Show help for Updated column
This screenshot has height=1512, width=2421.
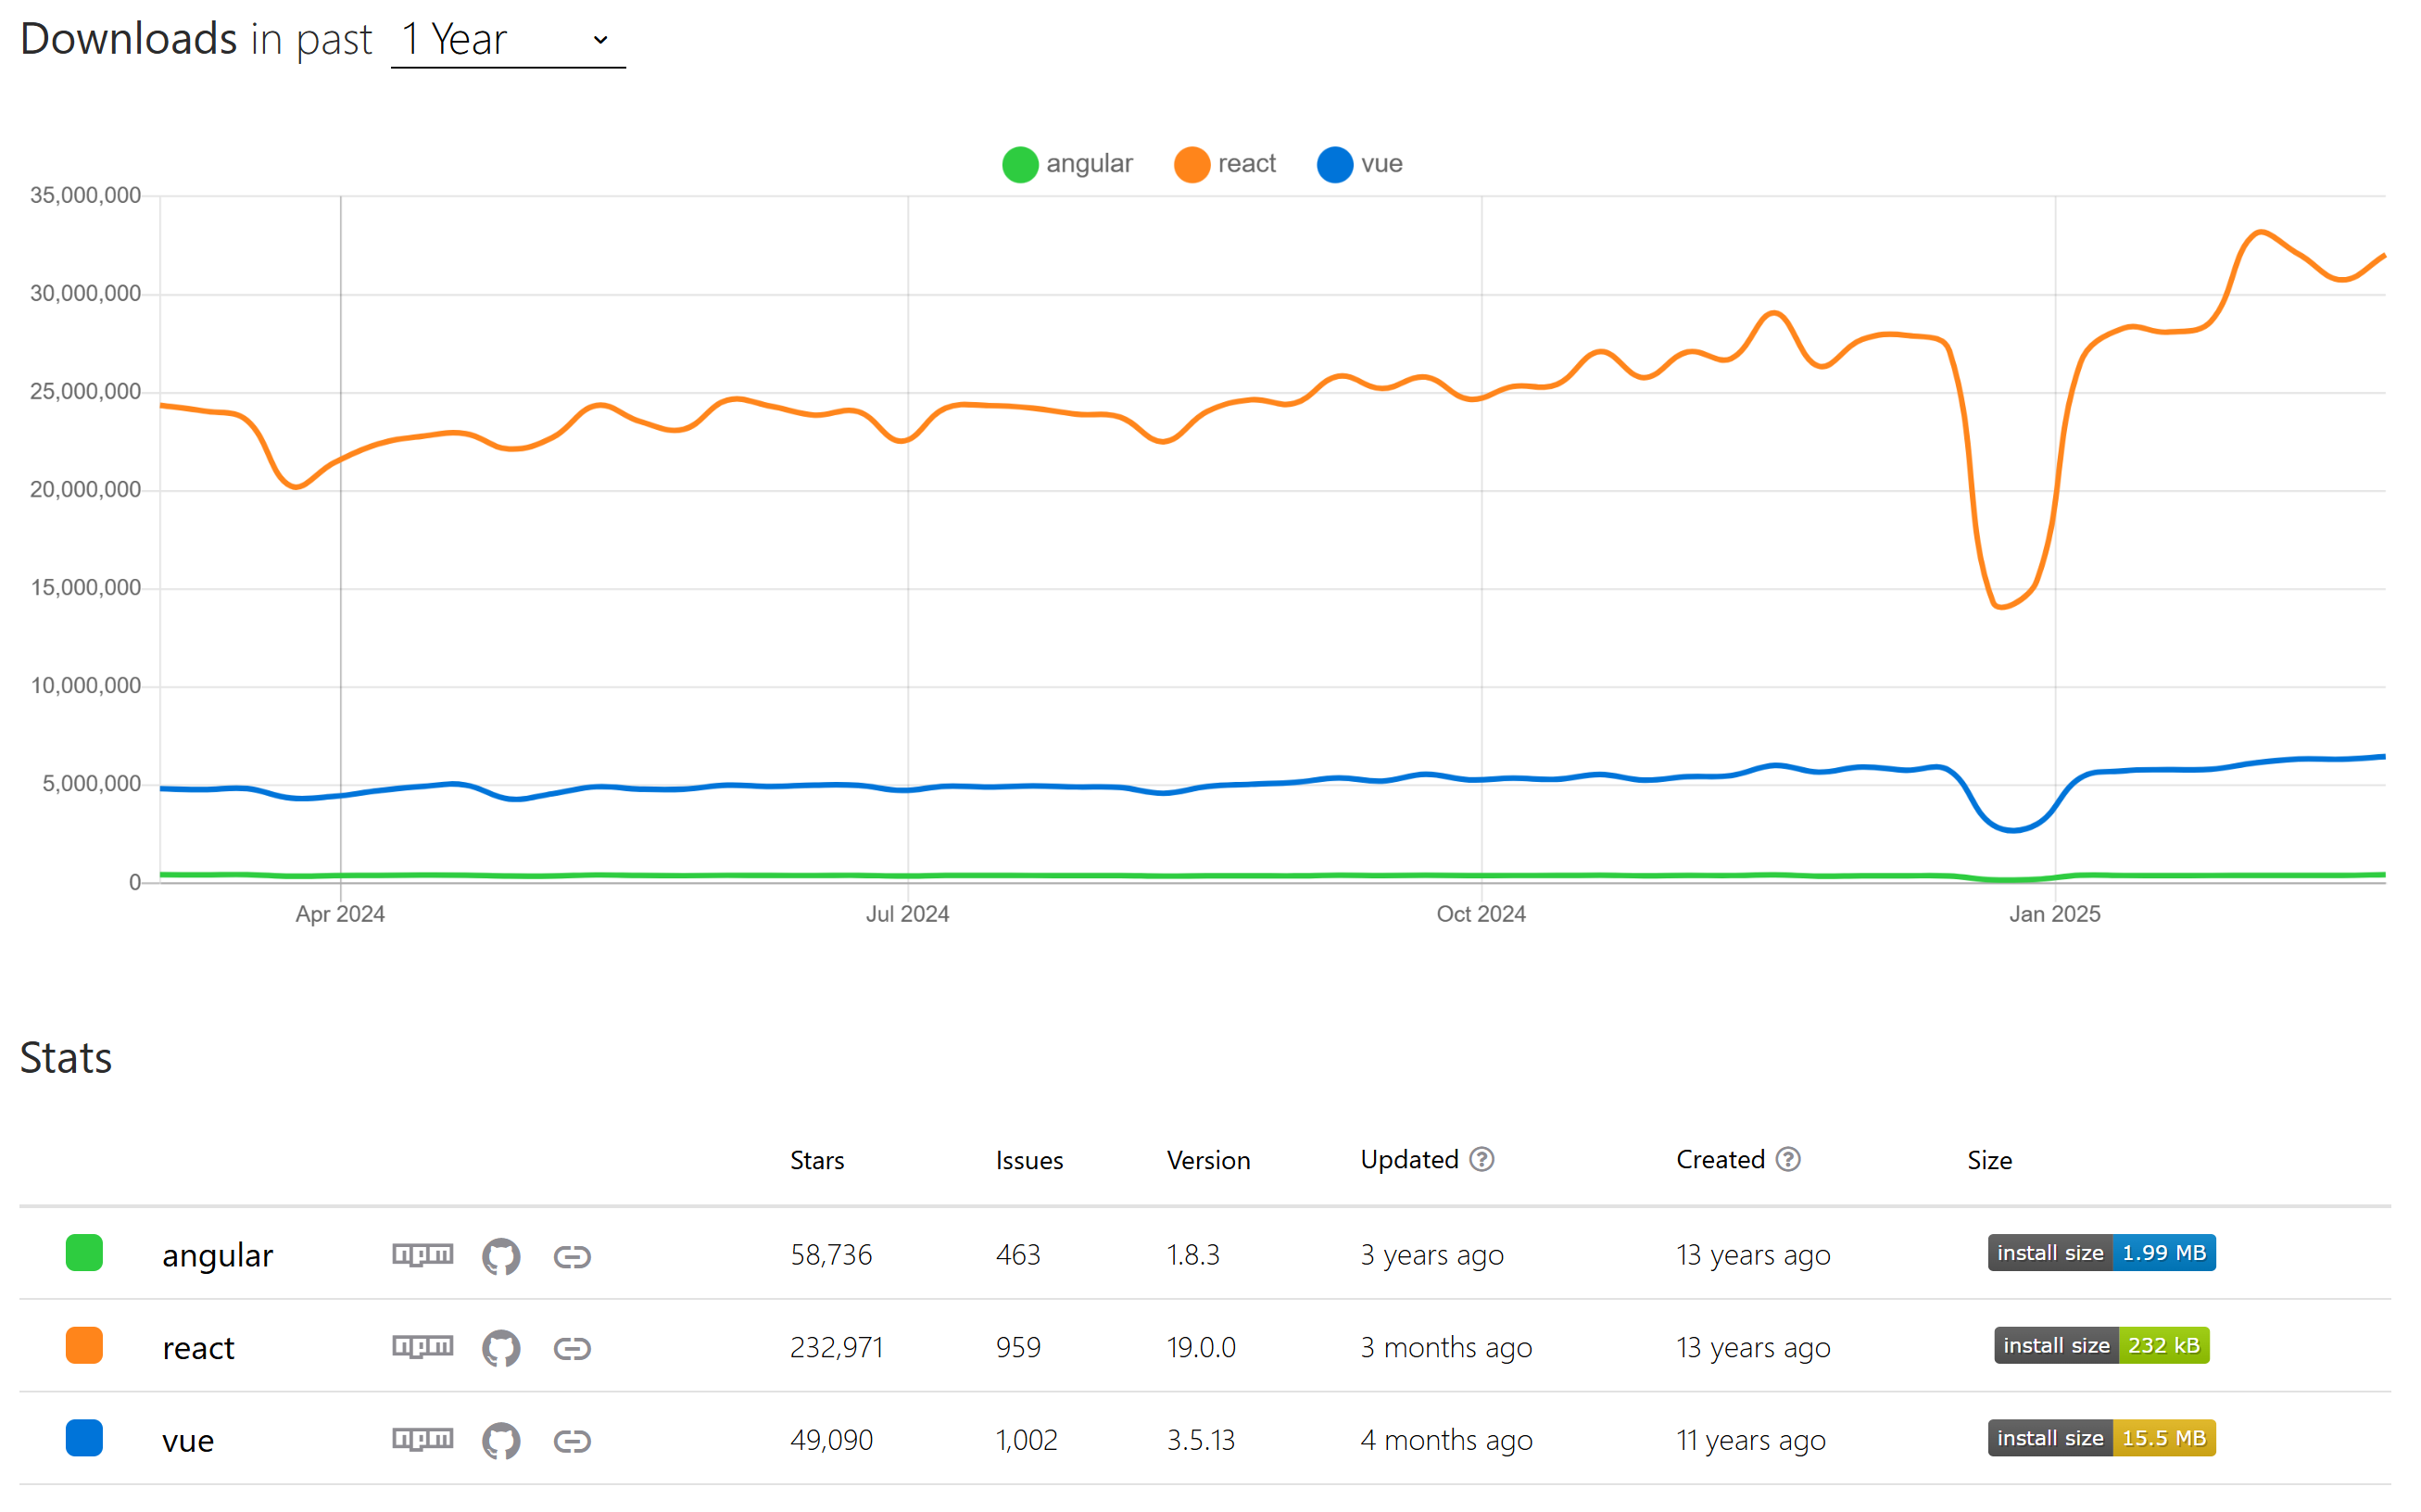point(1482,1159)
